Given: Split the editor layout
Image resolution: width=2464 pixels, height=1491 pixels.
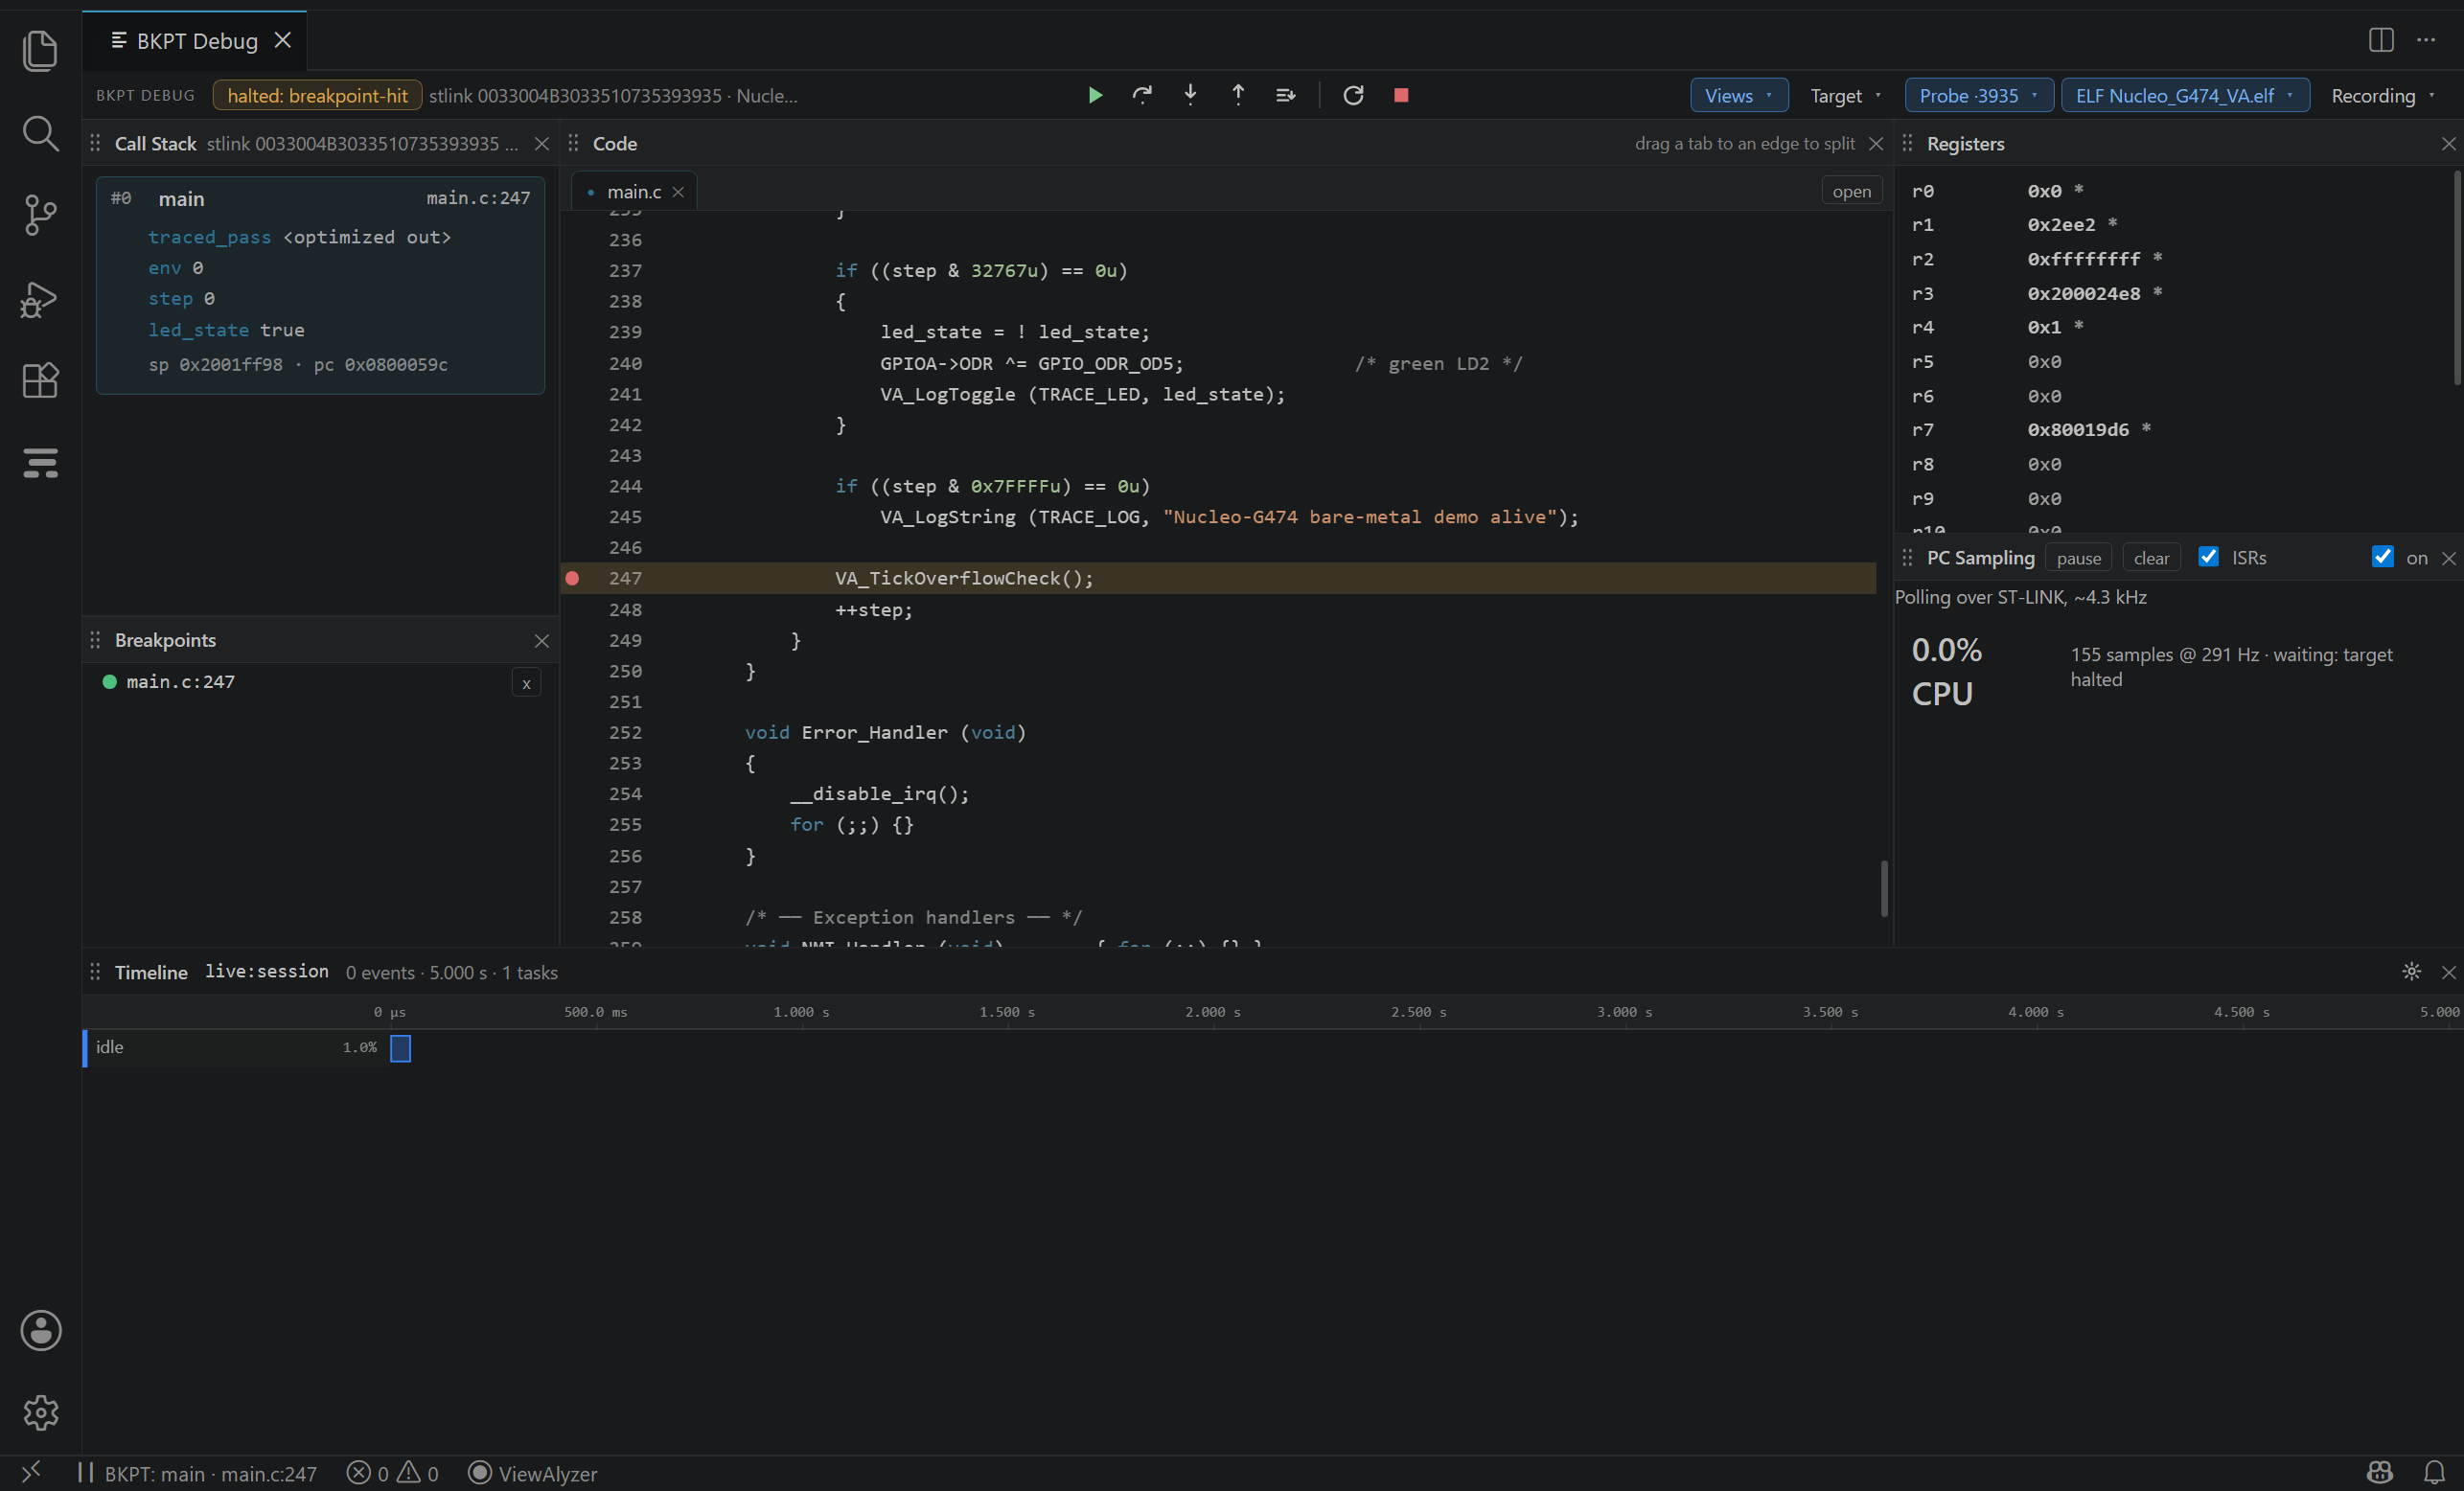Looking at the screenshot, I should (2381, 40).
